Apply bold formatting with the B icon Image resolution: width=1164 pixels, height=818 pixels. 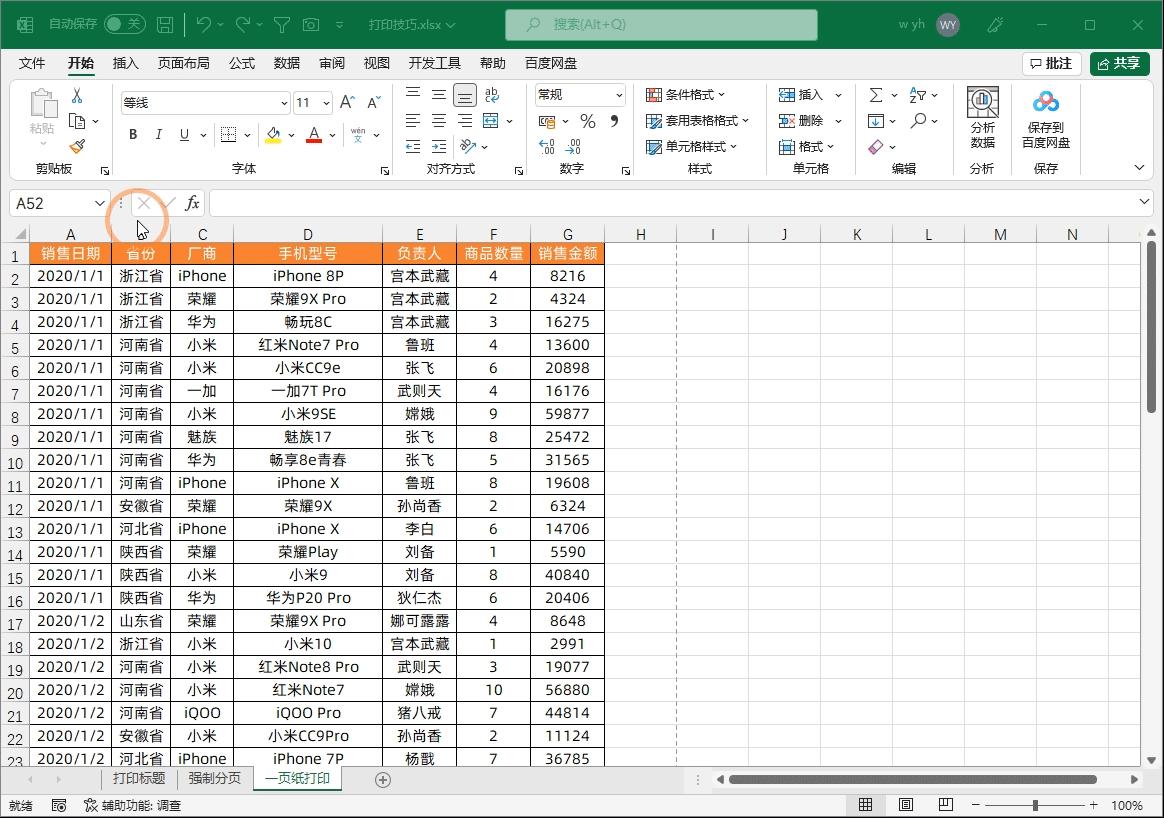[133, 133]
